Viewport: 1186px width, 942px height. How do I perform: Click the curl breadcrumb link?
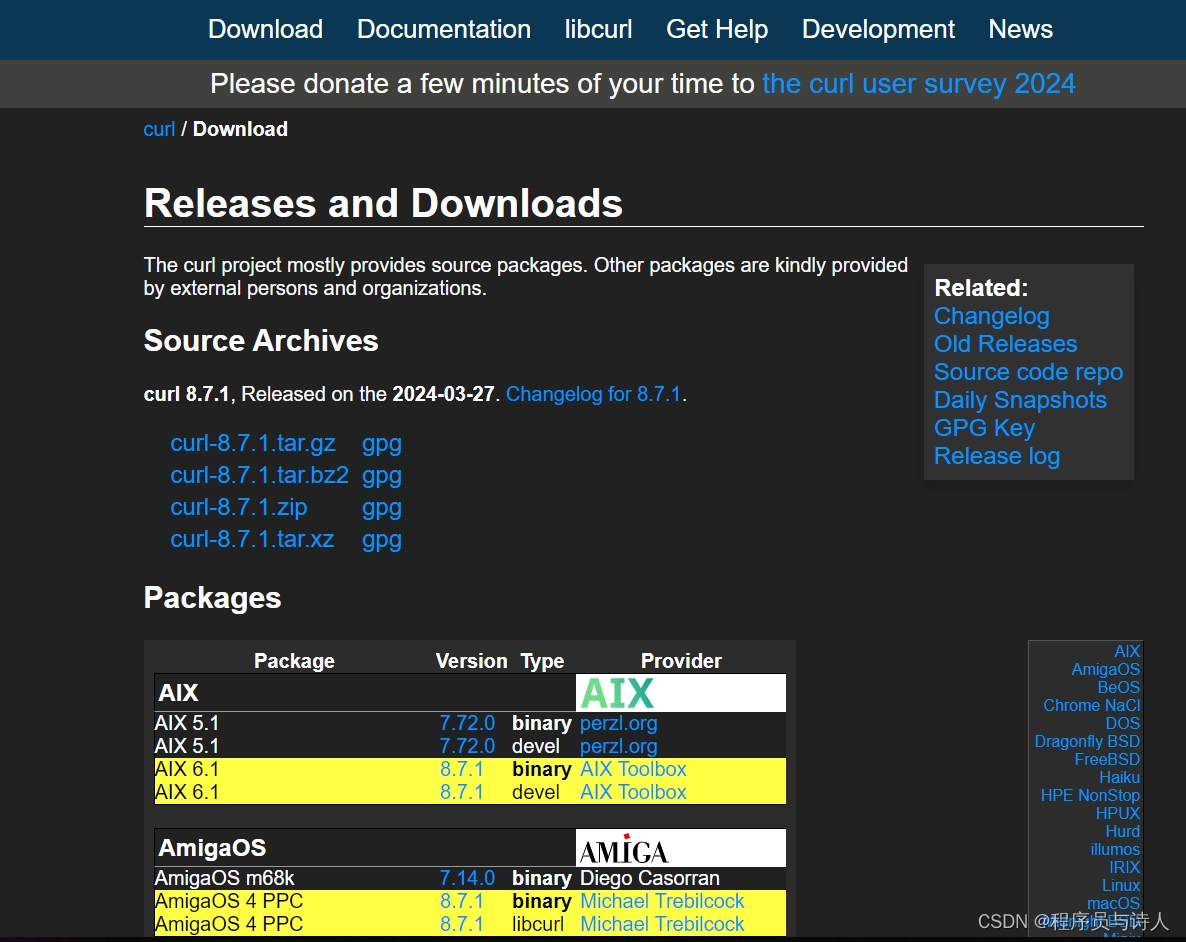coord(159,129)
